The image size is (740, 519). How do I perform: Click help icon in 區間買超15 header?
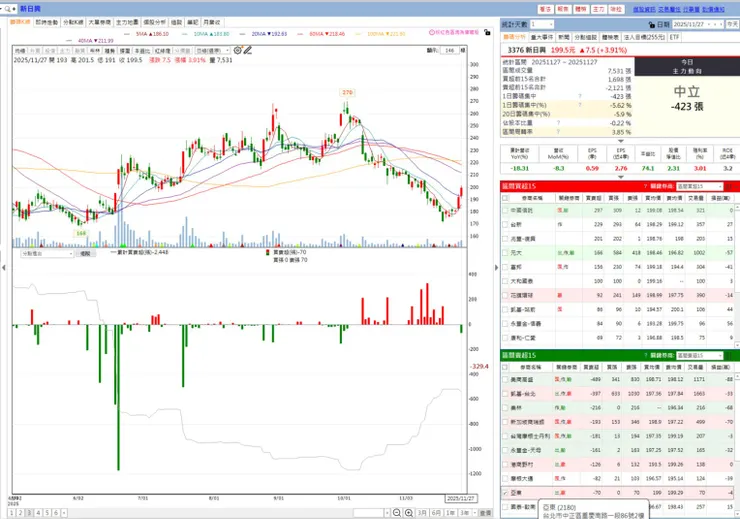645,186
